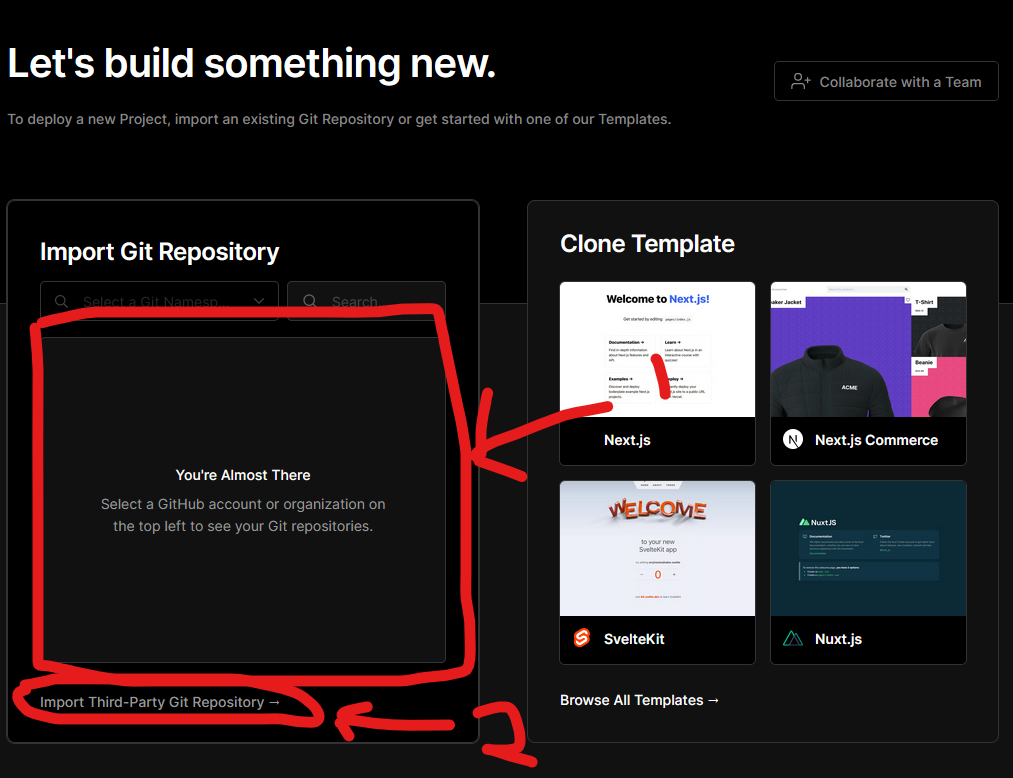This screenshot has height=778, width=1013.
Task: Click the chevron arrow of Git Namespace dropdown
Action: click(x=259, y=301)
